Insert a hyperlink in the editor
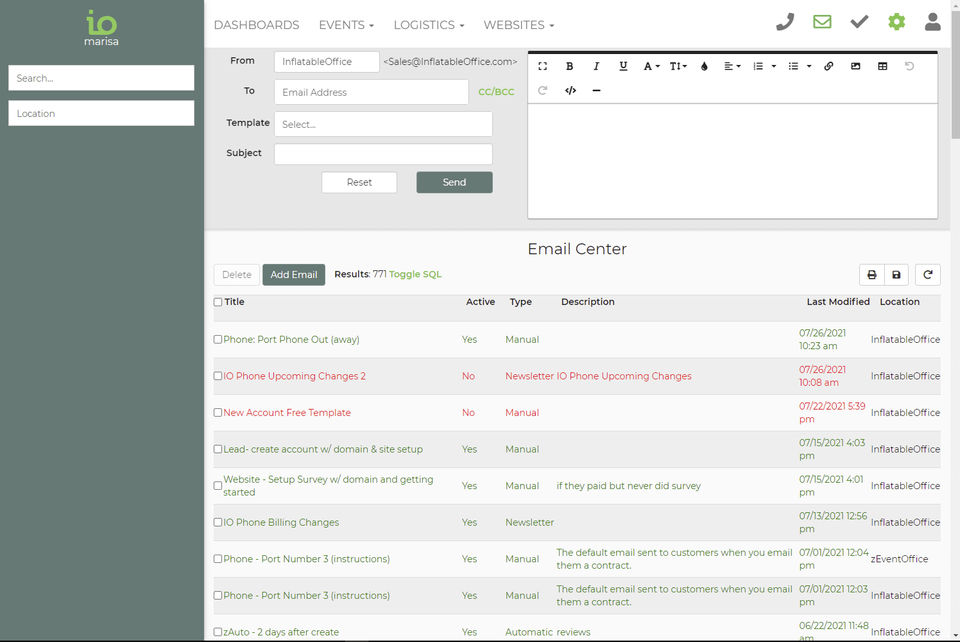This screenshot has width=960, height=642. (x=828, y=66)
